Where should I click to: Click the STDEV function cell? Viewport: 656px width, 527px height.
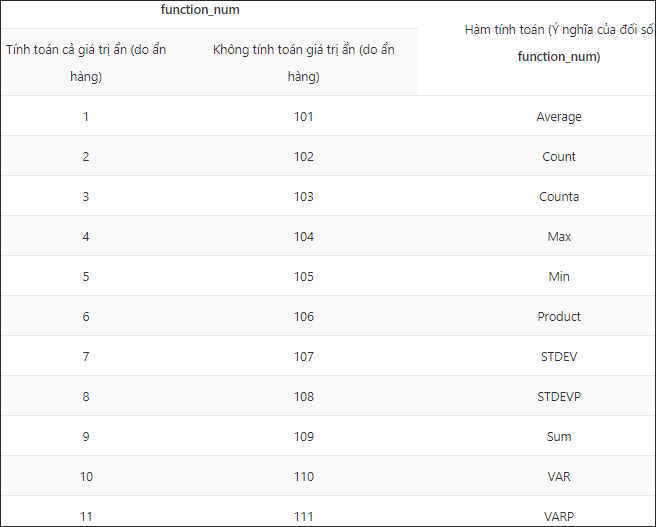pos(558,357)
